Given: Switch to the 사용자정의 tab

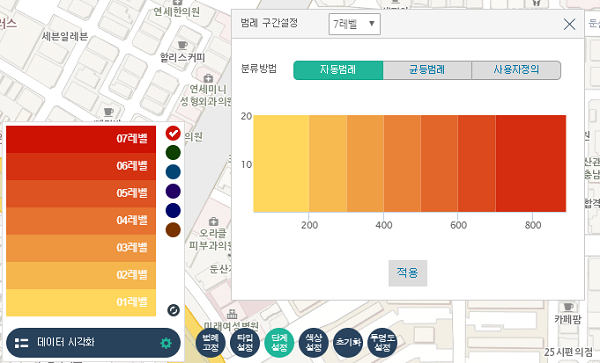Looking at the screenshot, I should [516, 70].
